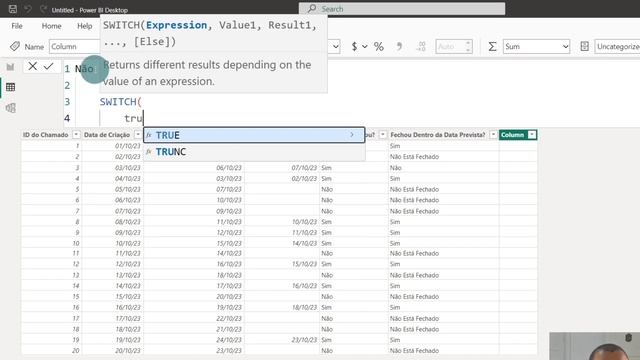Click Não text on formula line 1
Viewport: 640px width, 360px height.
[x=84, y=69]
